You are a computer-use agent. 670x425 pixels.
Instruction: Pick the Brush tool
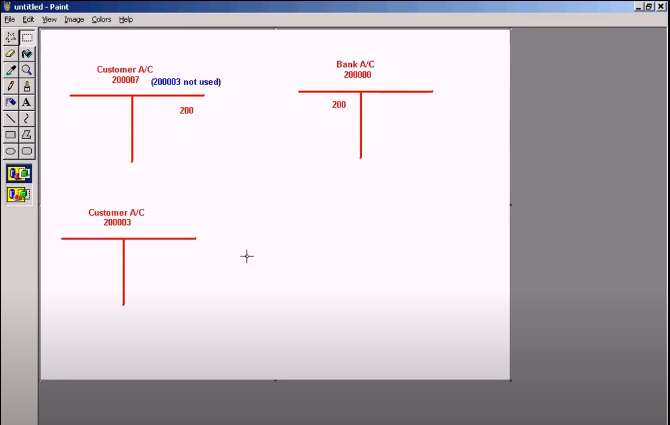[27, 86]
